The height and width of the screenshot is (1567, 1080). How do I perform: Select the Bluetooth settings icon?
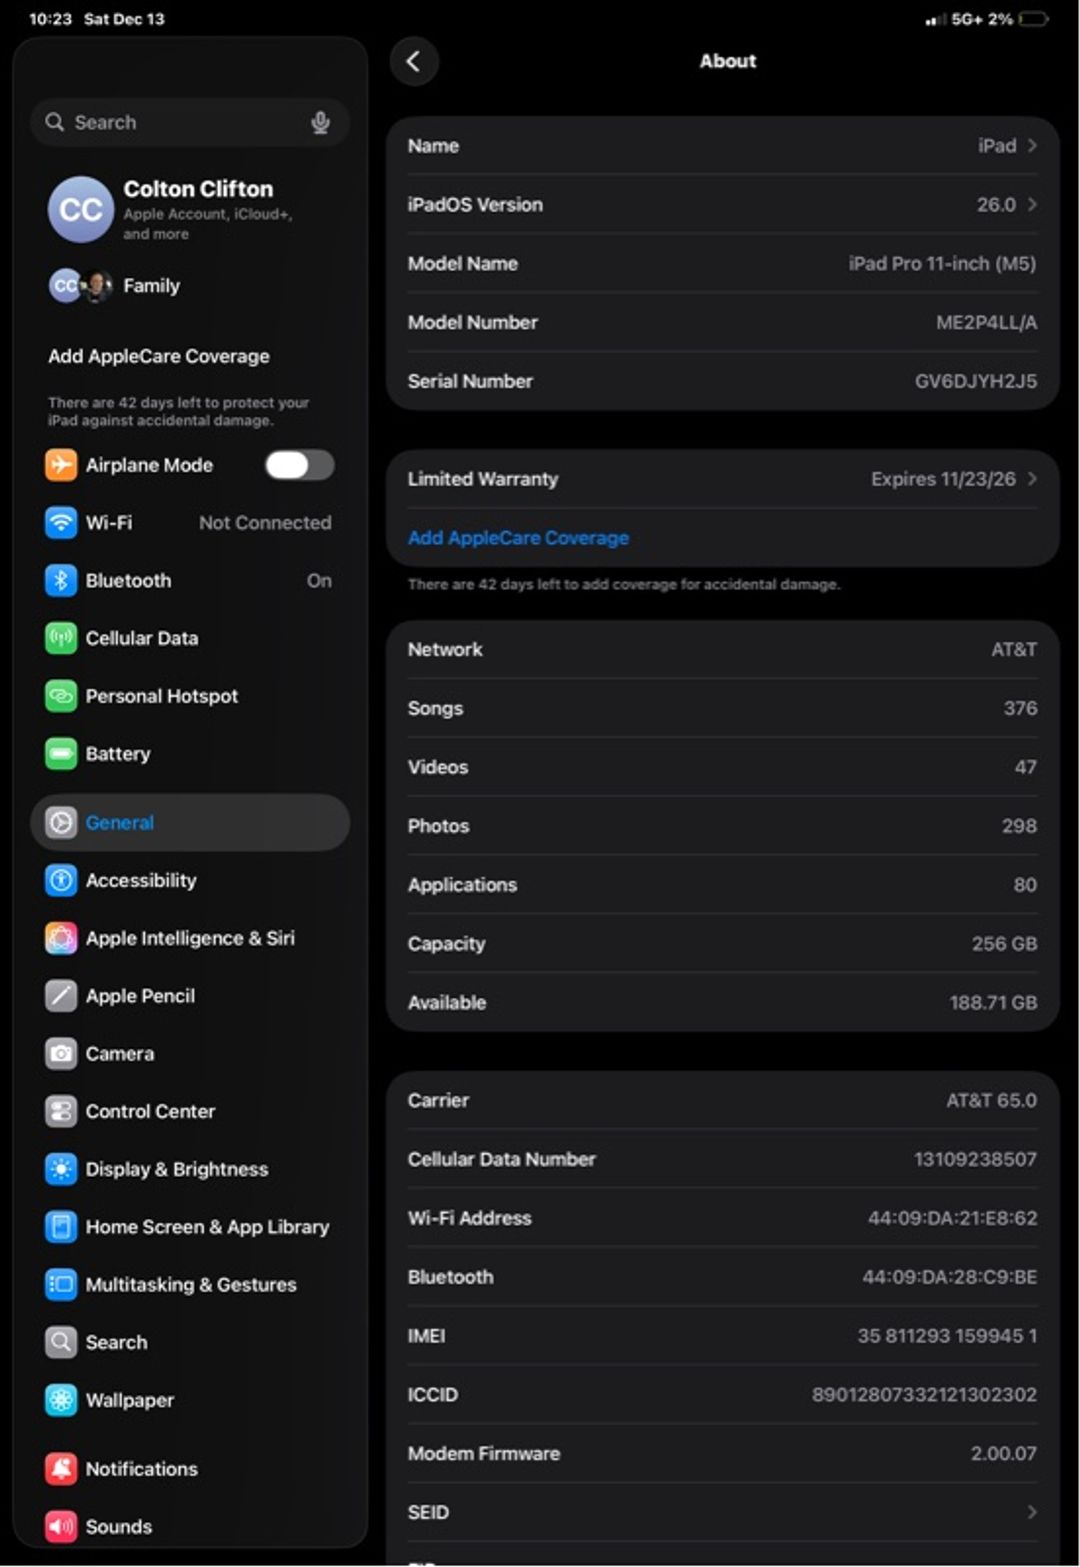coord(61,580)
